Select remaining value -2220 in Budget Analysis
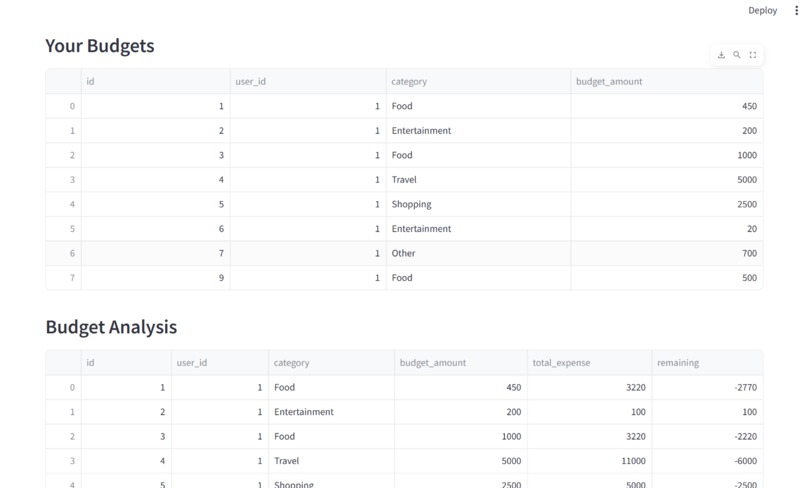 coord(707,436)
